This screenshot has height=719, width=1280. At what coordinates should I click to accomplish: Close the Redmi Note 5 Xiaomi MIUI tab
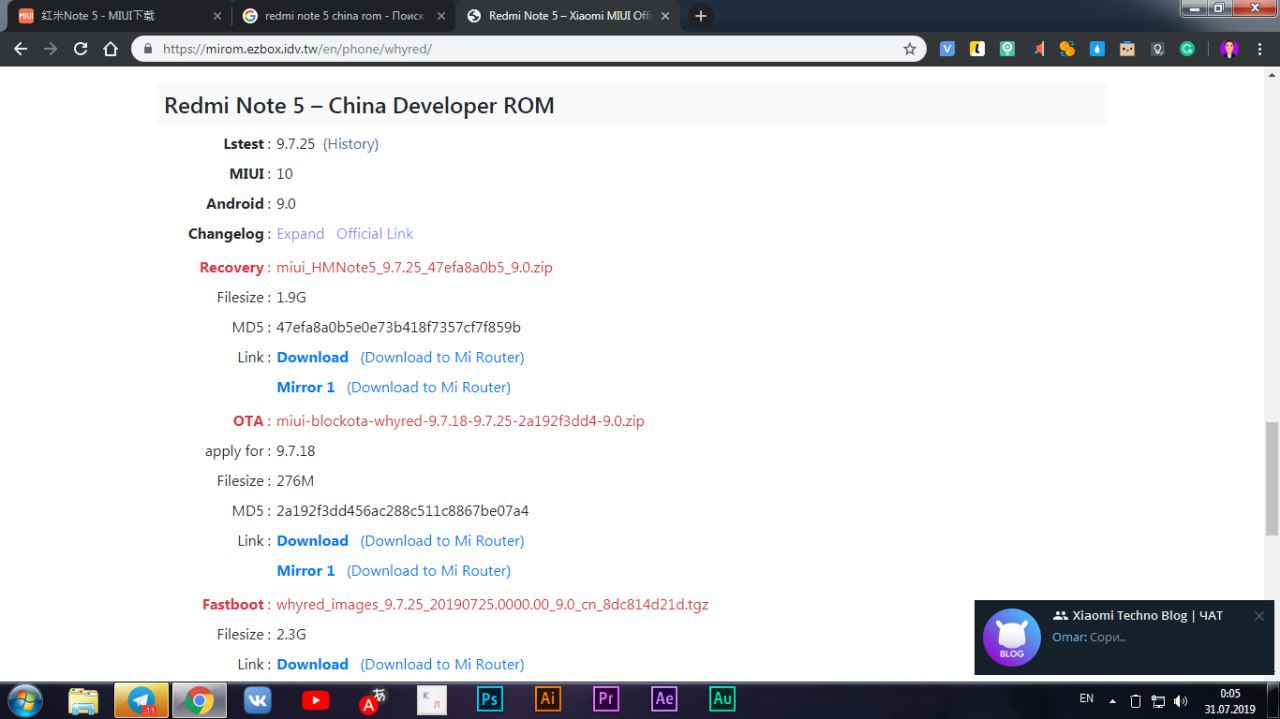[x=665, y=16]
